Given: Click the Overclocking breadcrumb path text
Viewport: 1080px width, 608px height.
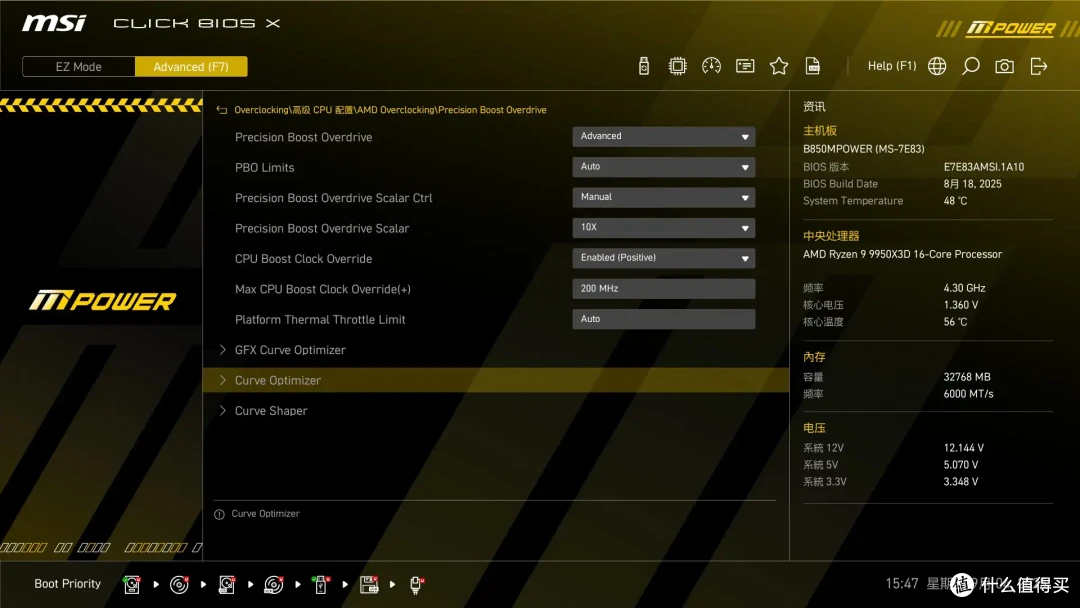Looking at the screenshot, I should click(390, 110).
